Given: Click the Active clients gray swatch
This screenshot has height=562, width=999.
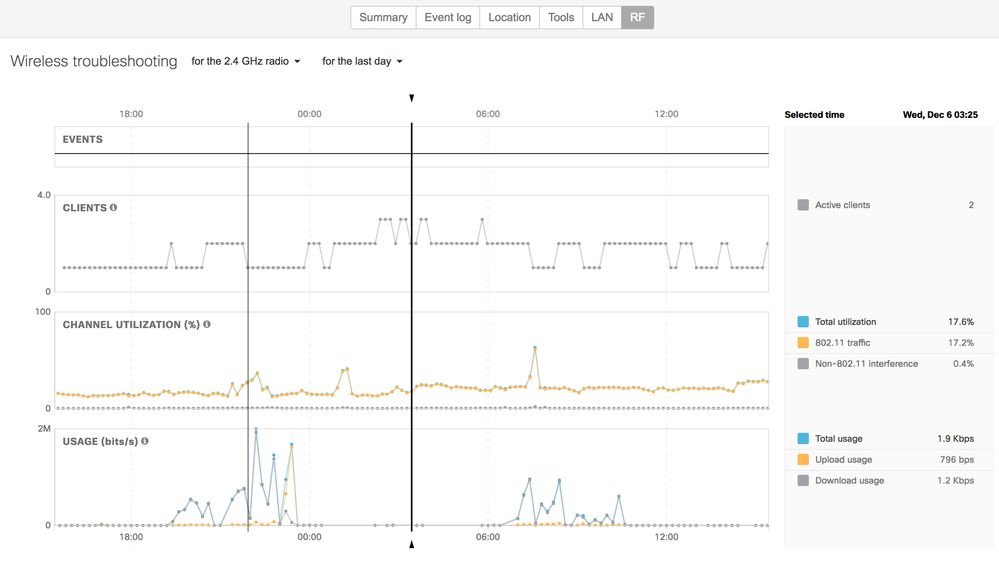Looking at the screenshot, I should point(803,205).
